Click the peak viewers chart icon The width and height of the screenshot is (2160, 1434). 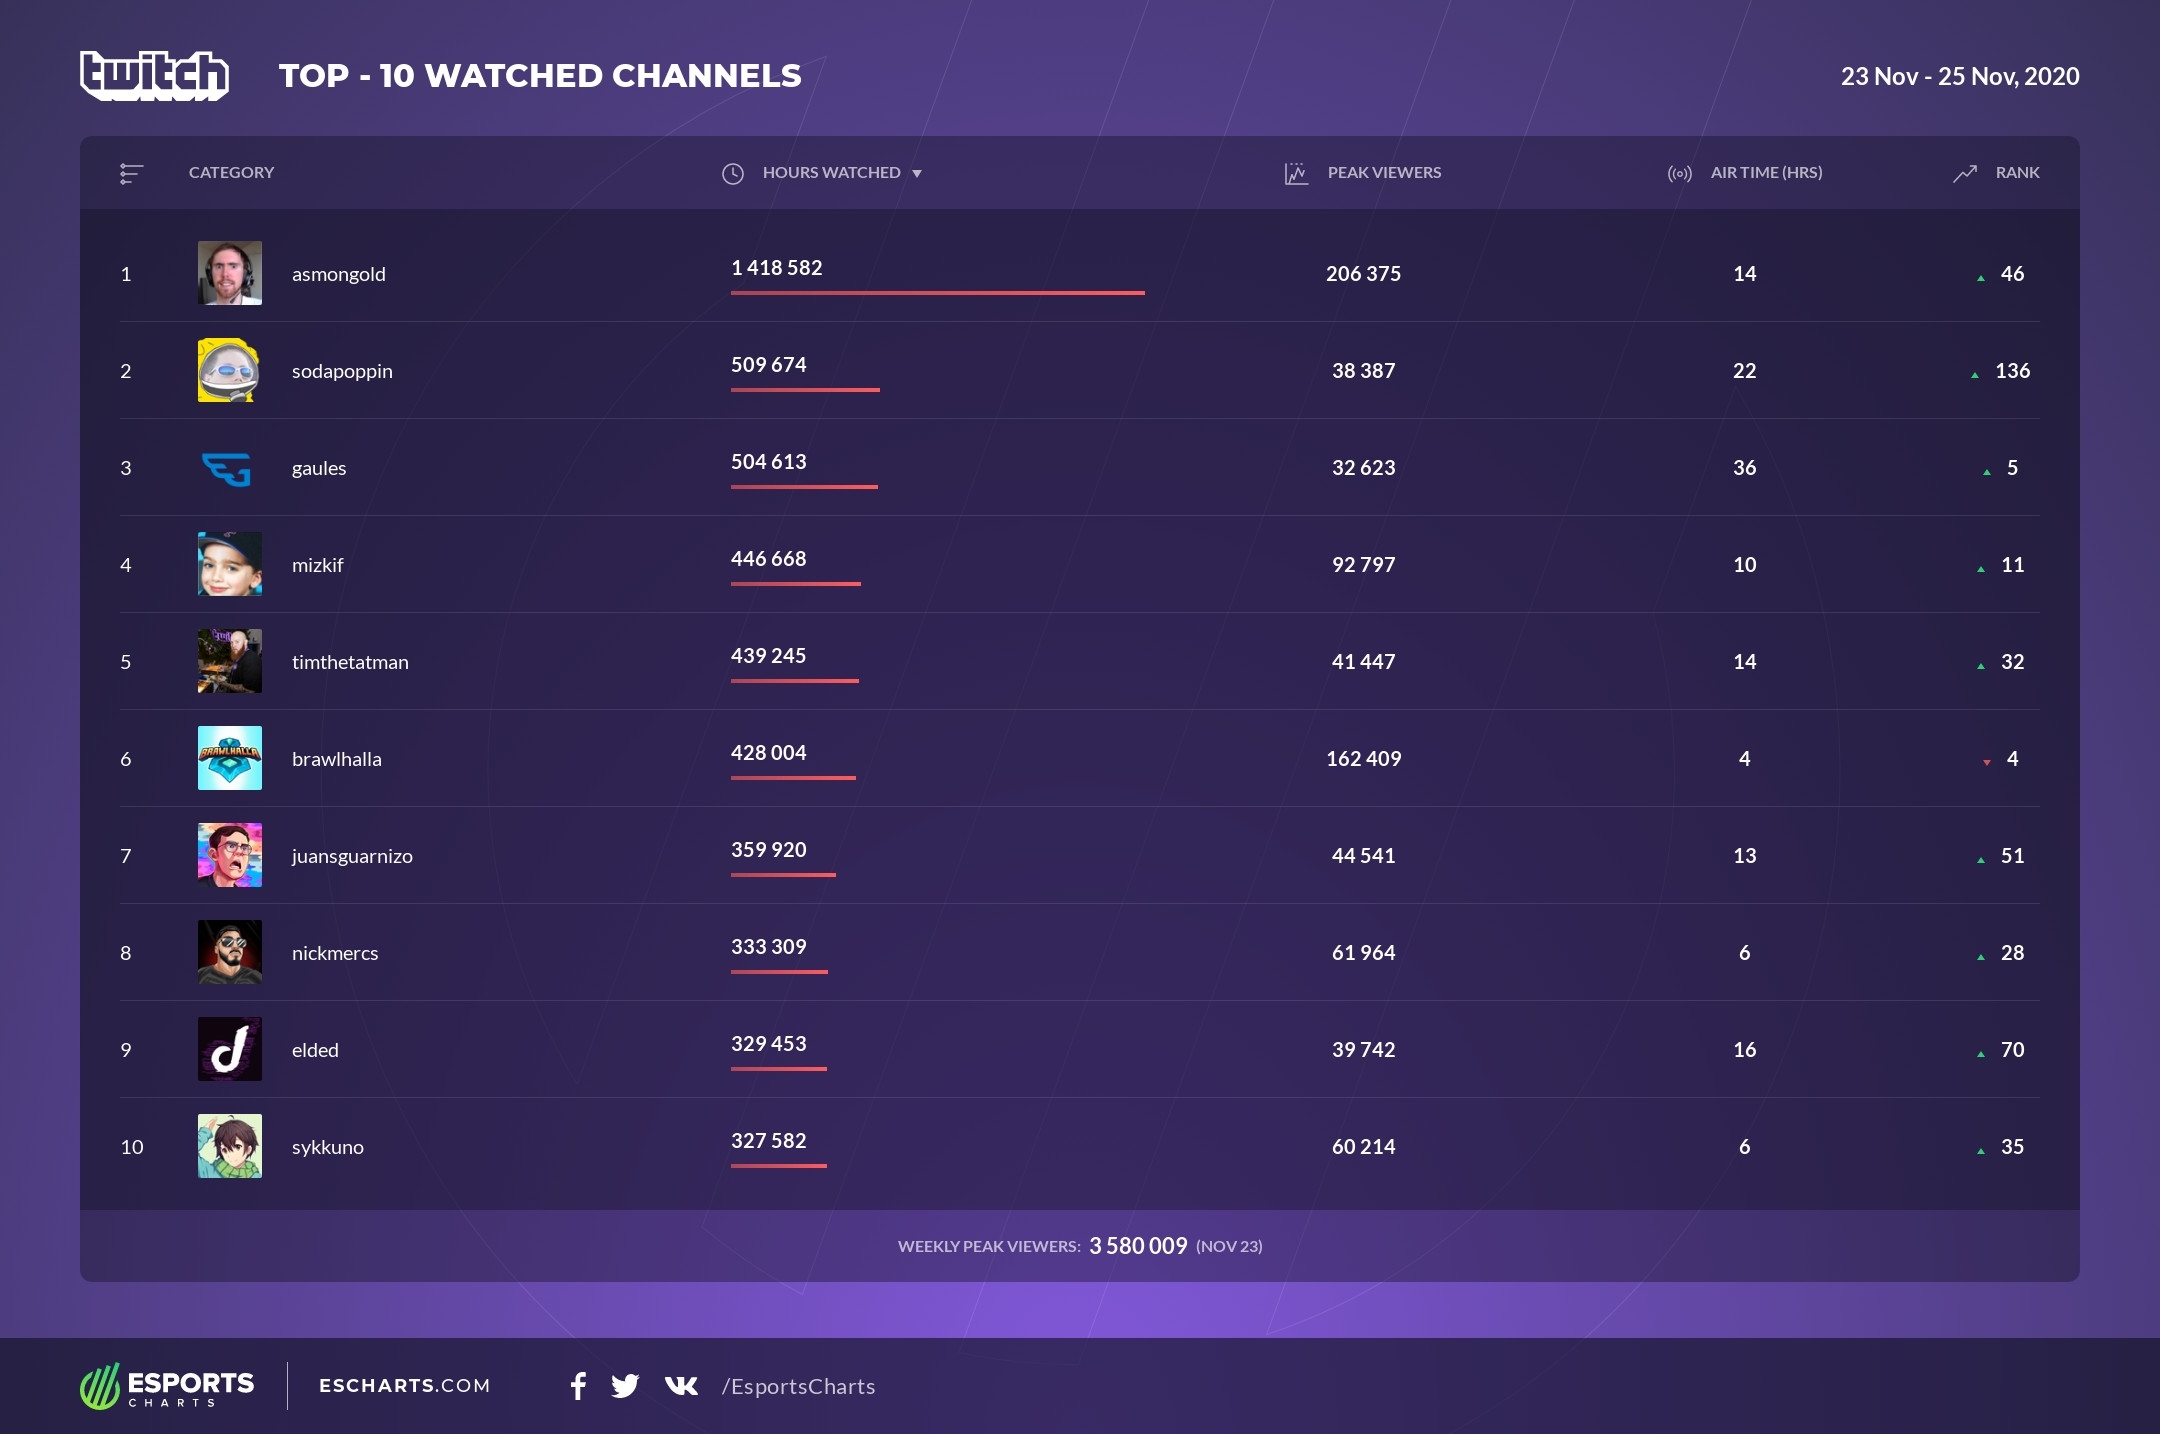(1296, 173)
